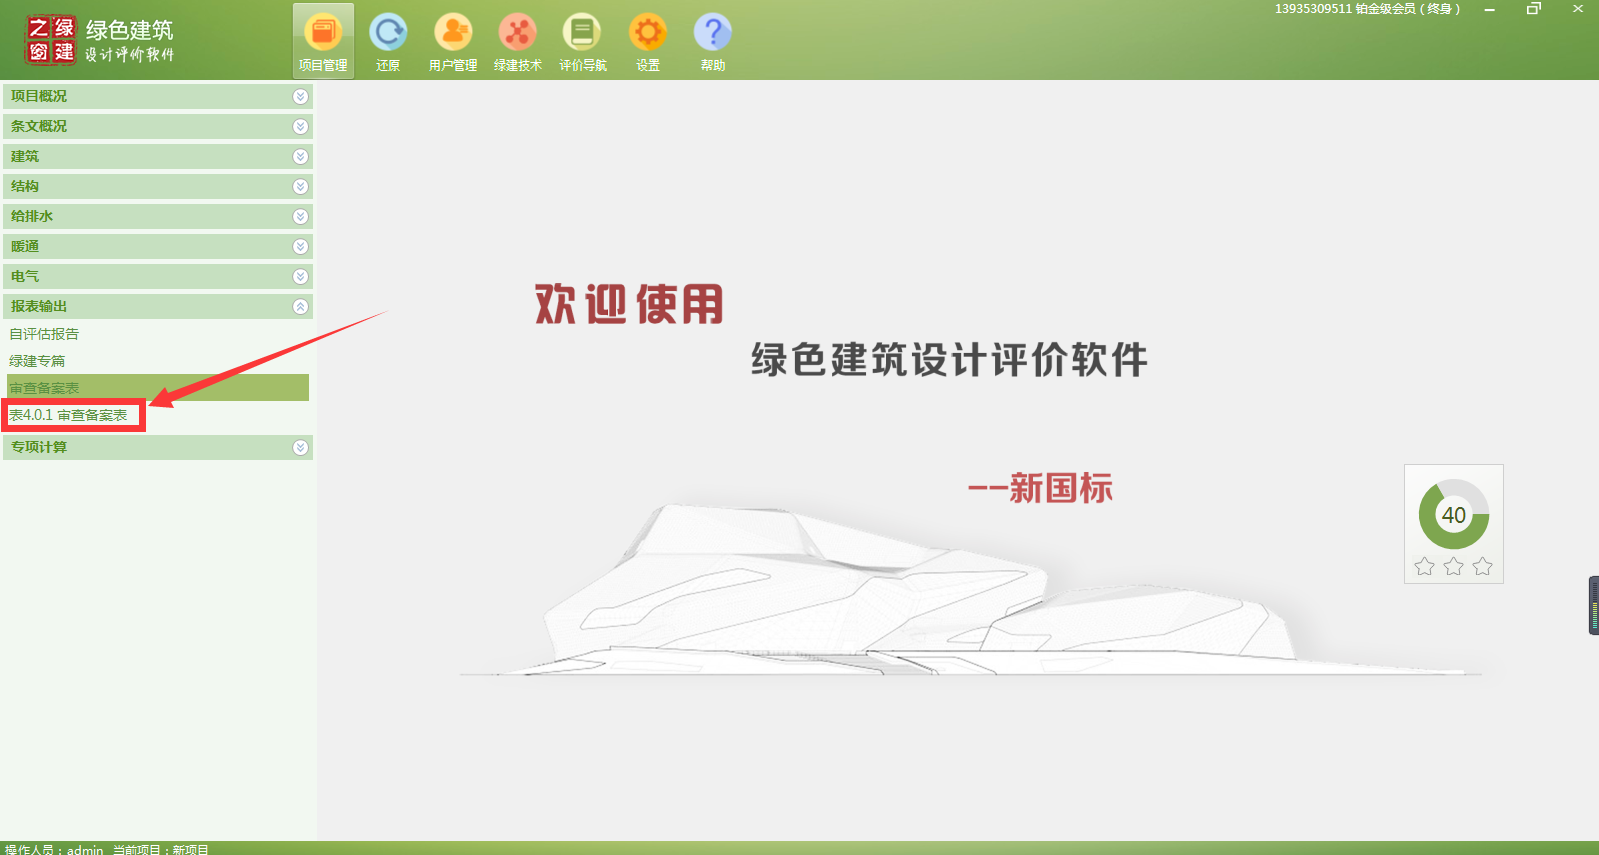Expand the 专项计算 section chevron

[300, 447]
